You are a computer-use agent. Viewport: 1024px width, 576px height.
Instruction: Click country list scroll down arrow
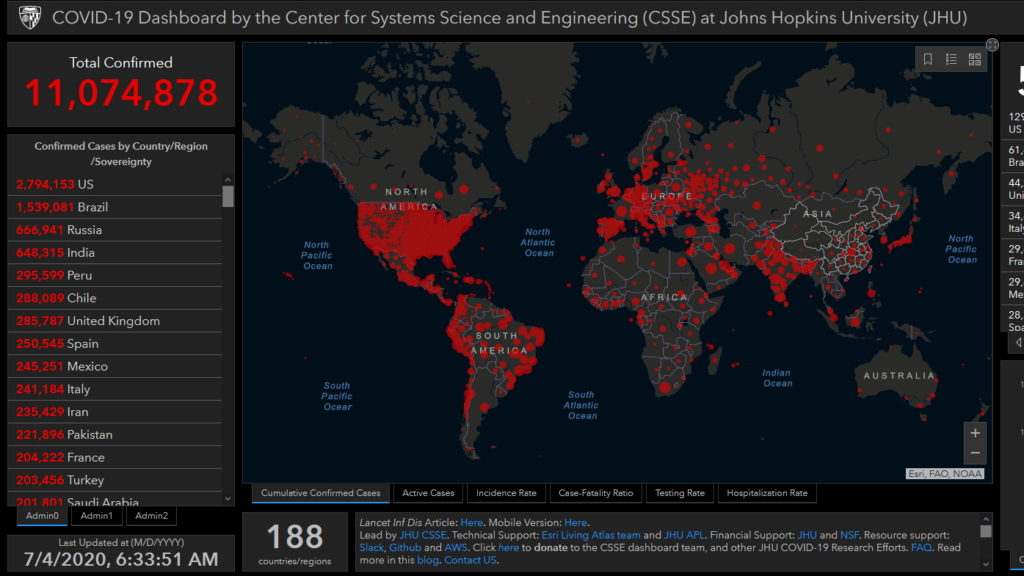[227, 499]
